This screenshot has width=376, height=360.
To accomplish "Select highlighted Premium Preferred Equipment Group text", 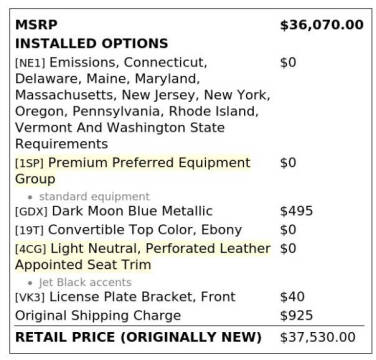I will coord(133,171).
